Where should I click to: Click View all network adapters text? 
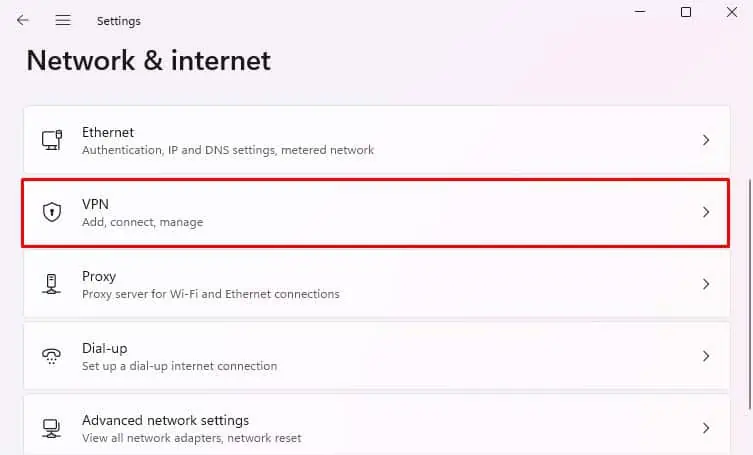(x=190, y=438)
